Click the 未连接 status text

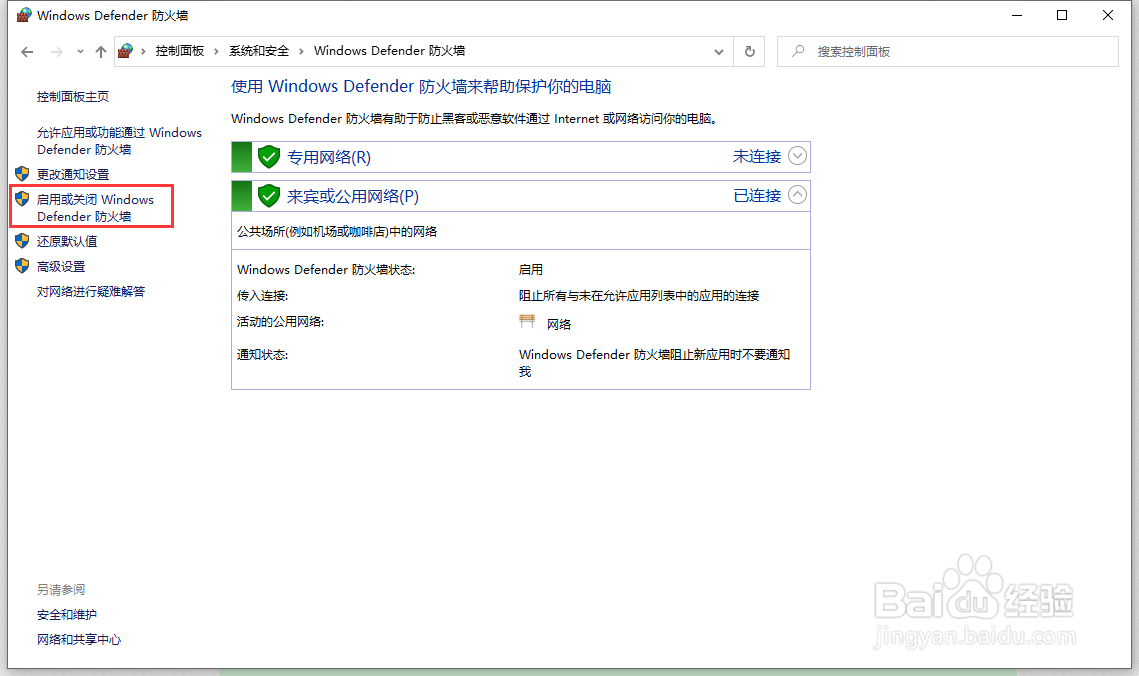pyautogui.click(x=757, y=156)
